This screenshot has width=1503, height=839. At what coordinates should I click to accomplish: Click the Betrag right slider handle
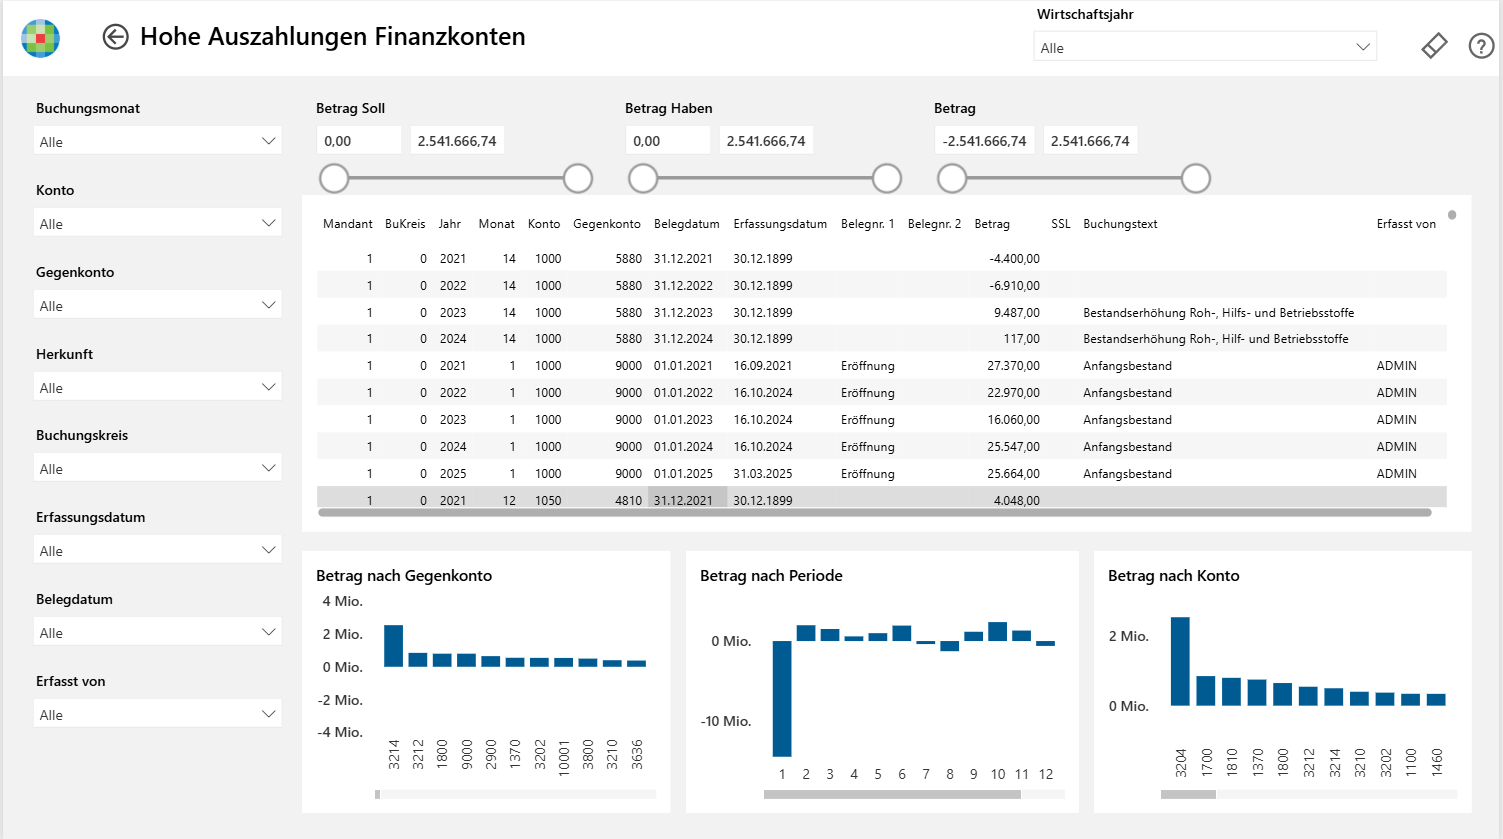pyautogui.click(x=1196, y=179)
